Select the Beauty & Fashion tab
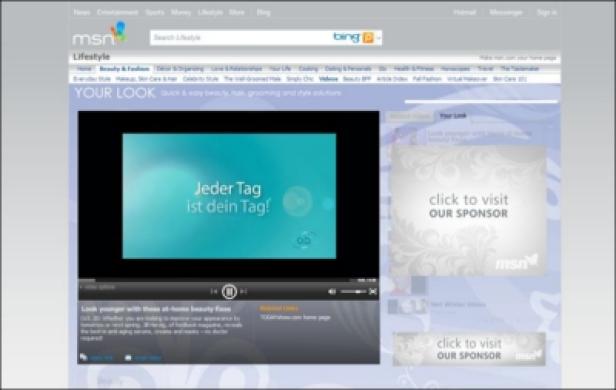Screen dimensions: 616x390 point(124,69)
